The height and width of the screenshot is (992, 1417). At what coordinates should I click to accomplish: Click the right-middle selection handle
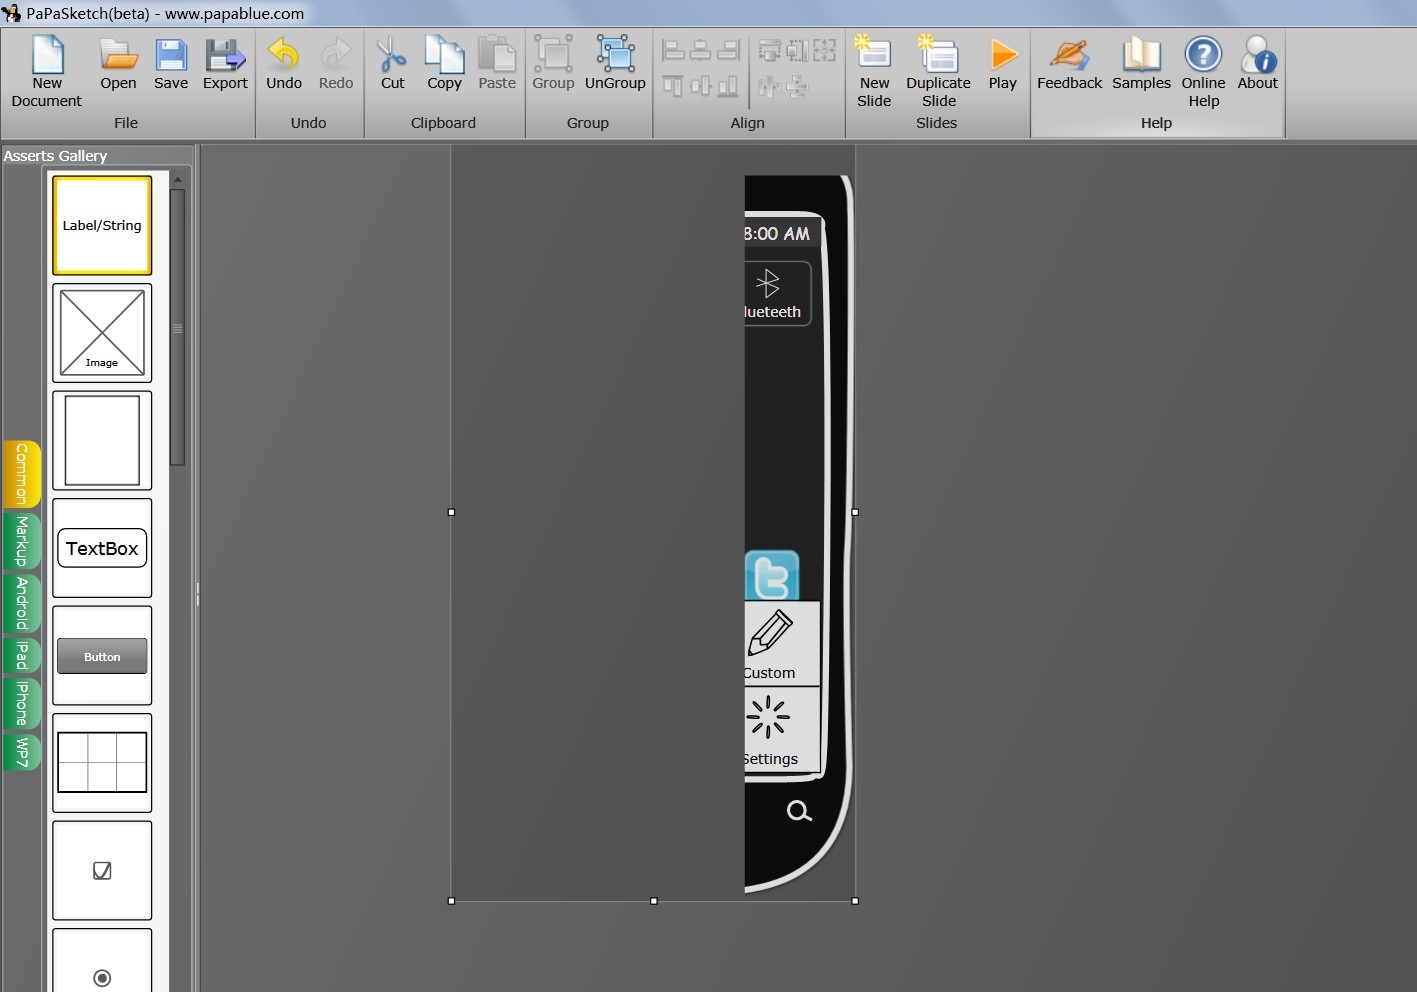(x=855, y=512)
